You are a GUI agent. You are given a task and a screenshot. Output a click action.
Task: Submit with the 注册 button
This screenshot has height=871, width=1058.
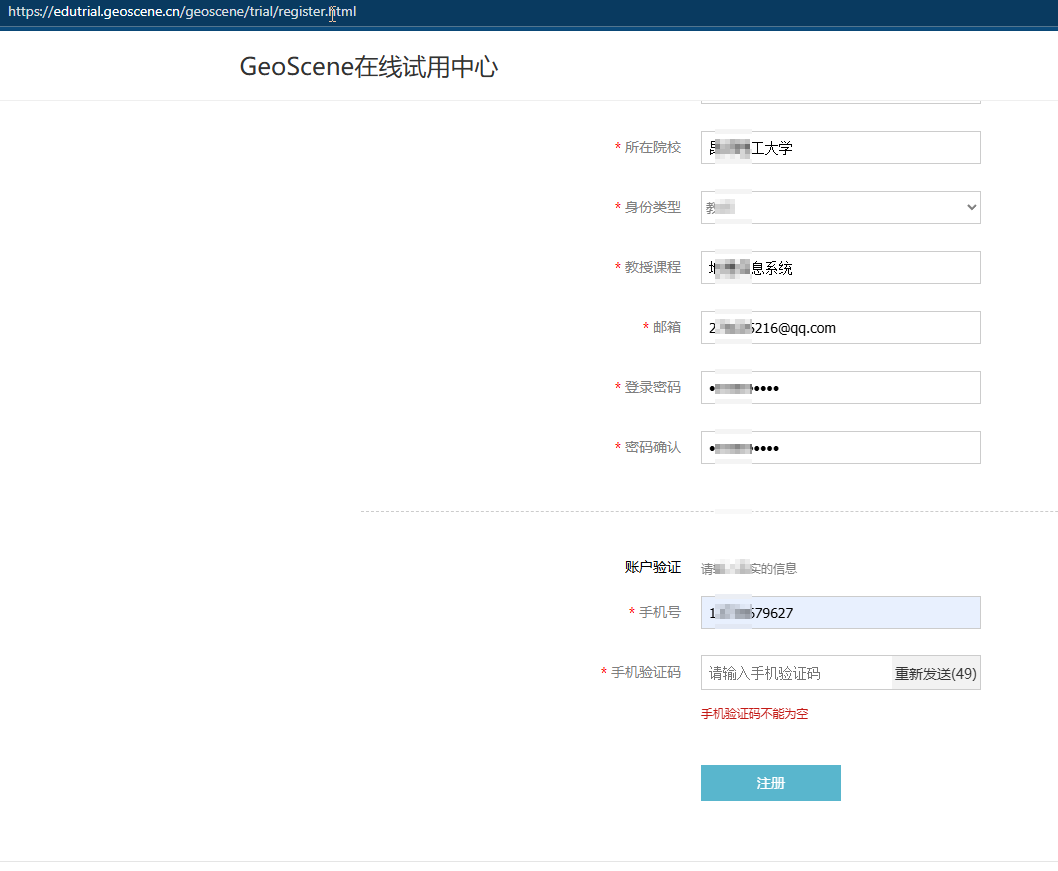(x=771, y=783)
